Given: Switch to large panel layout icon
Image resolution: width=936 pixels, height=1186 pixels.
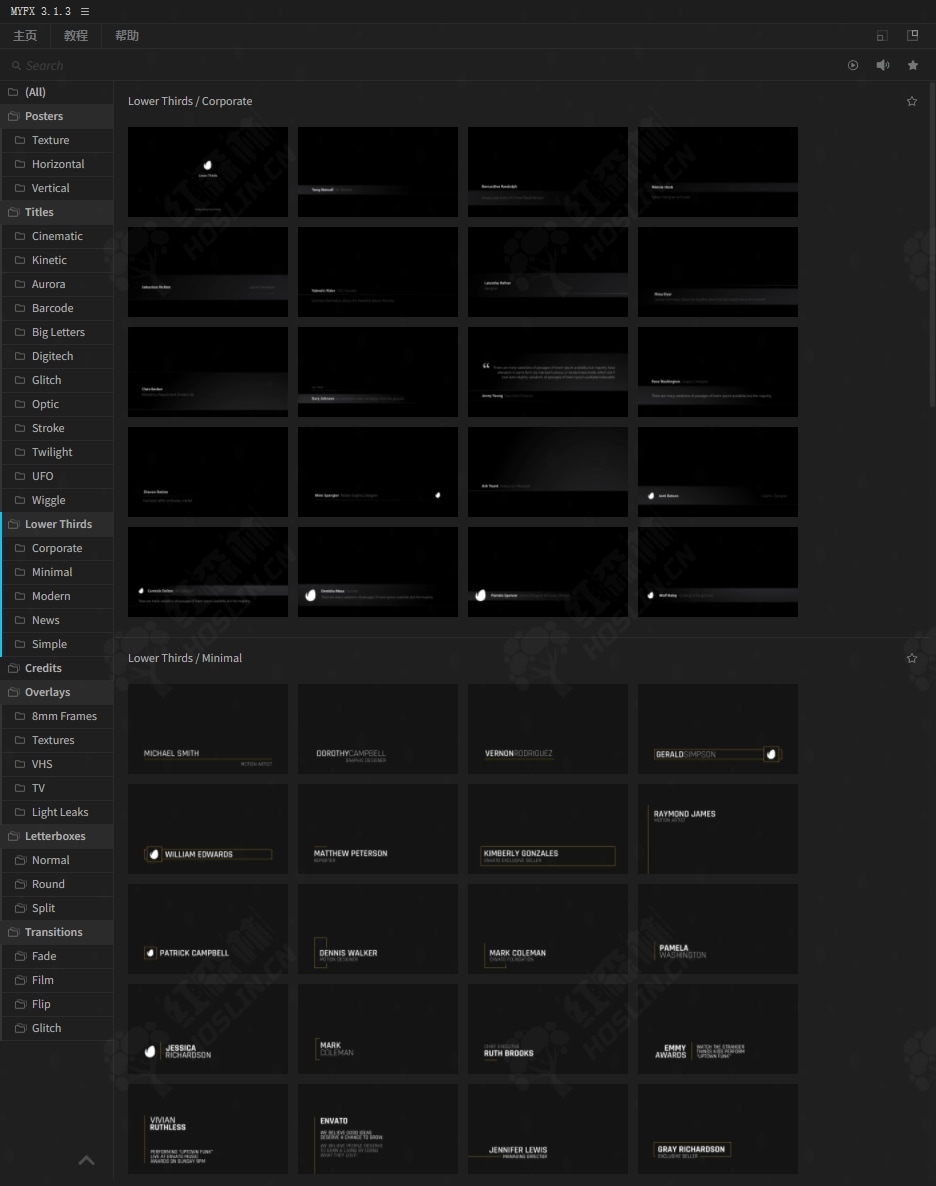Looking at the screenshot, I should [x=913, y=35].
